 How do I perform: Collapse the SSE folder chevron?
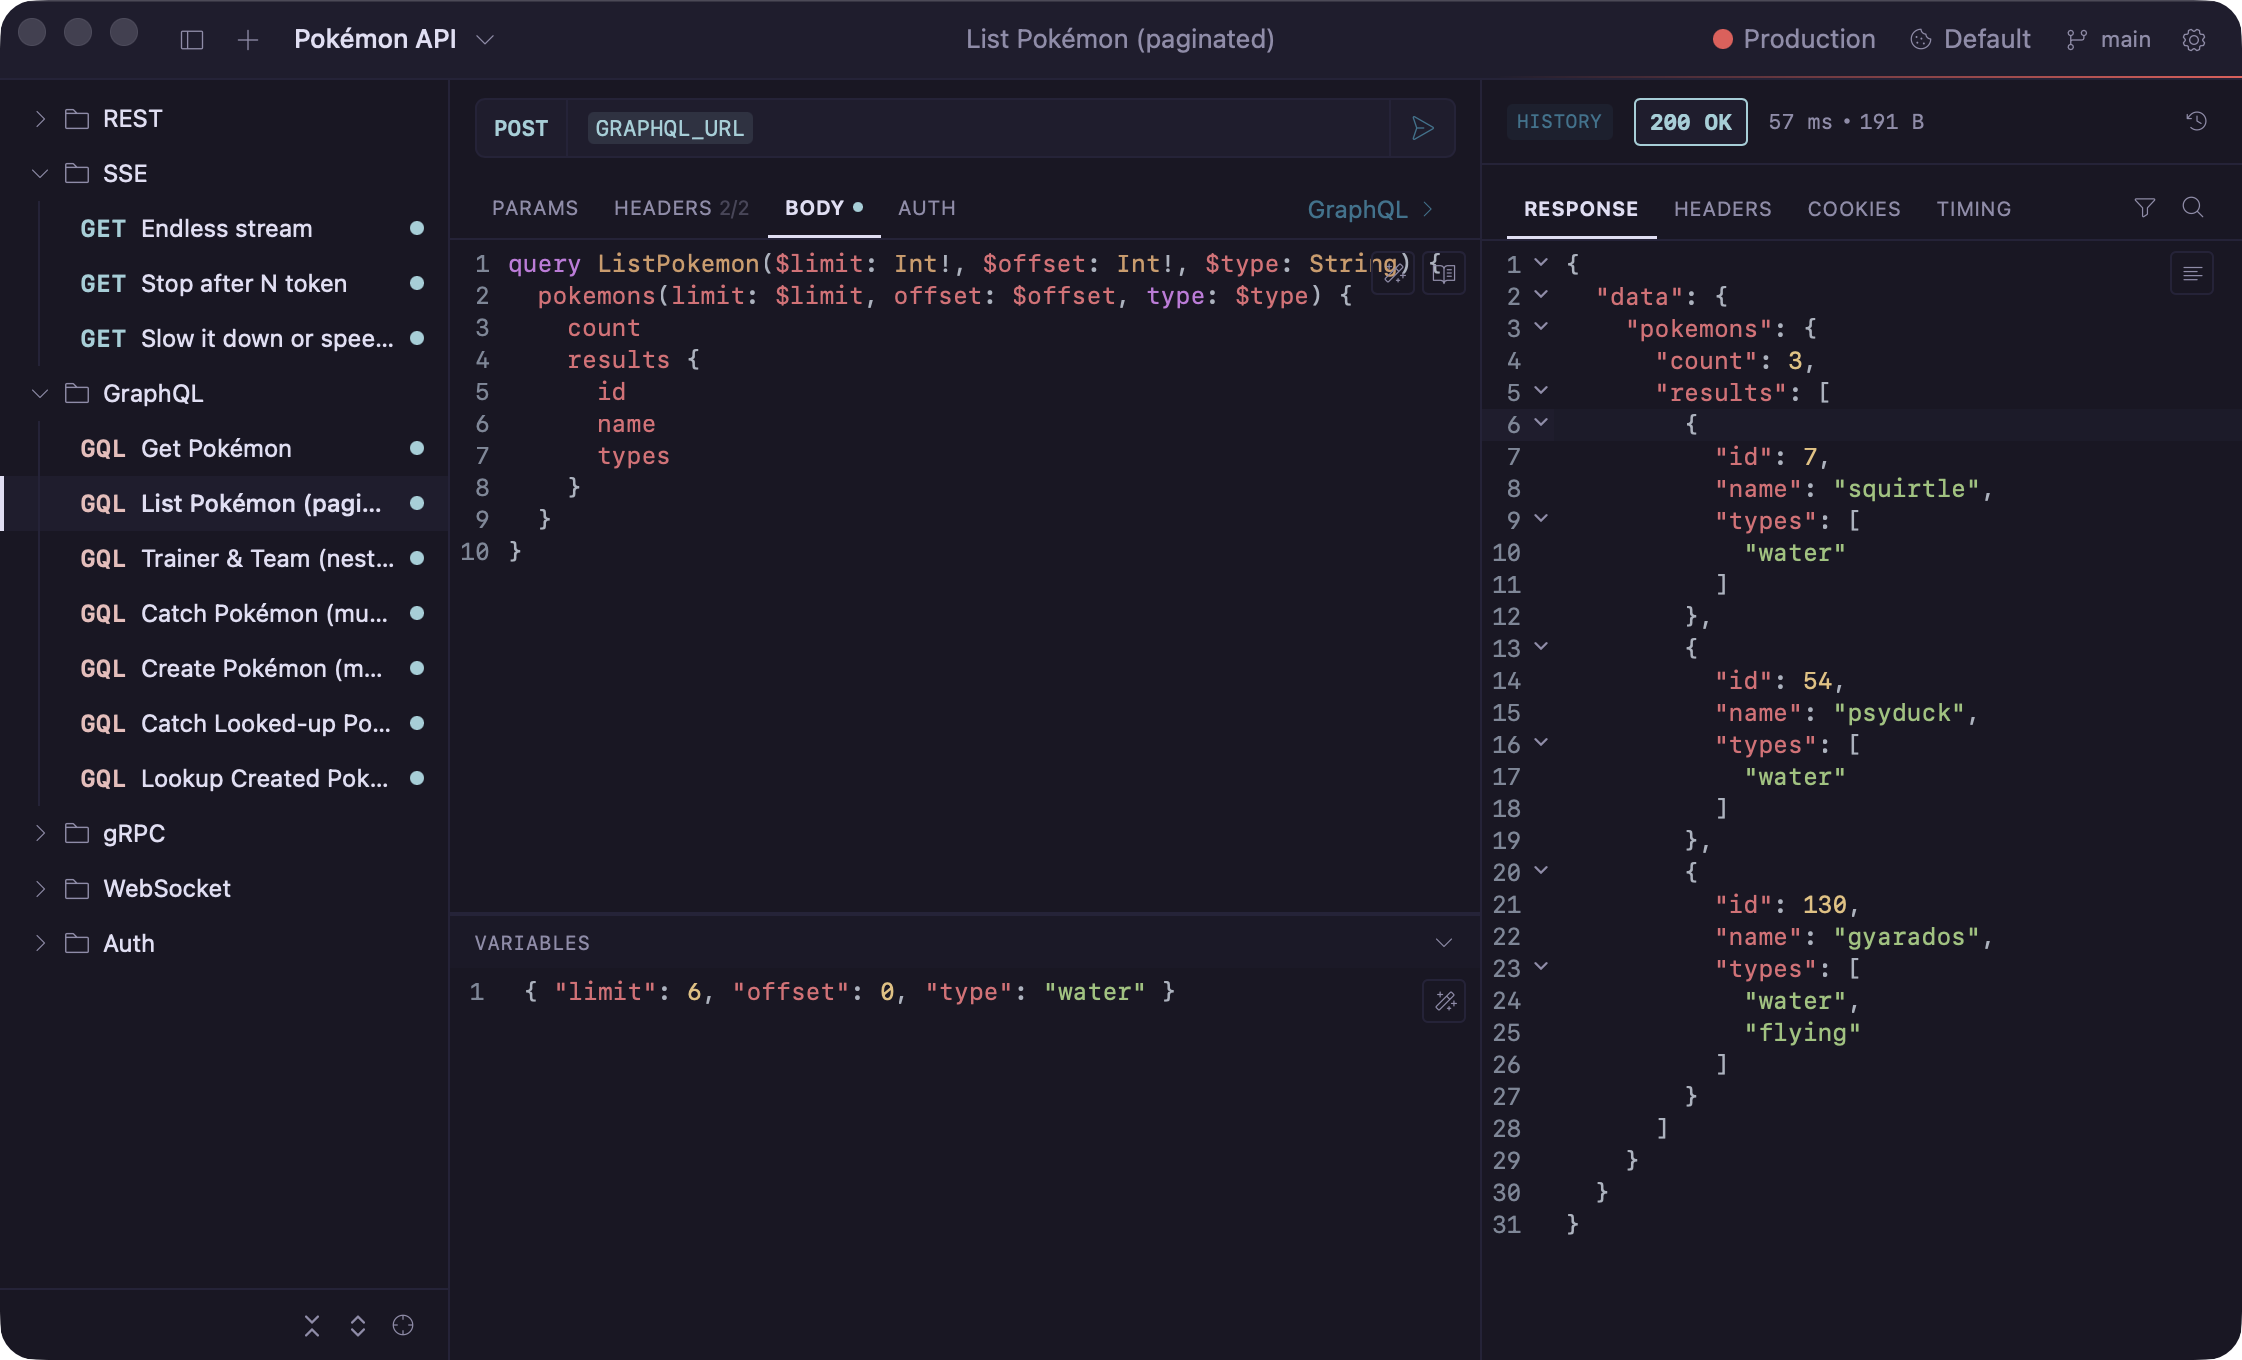40,174
